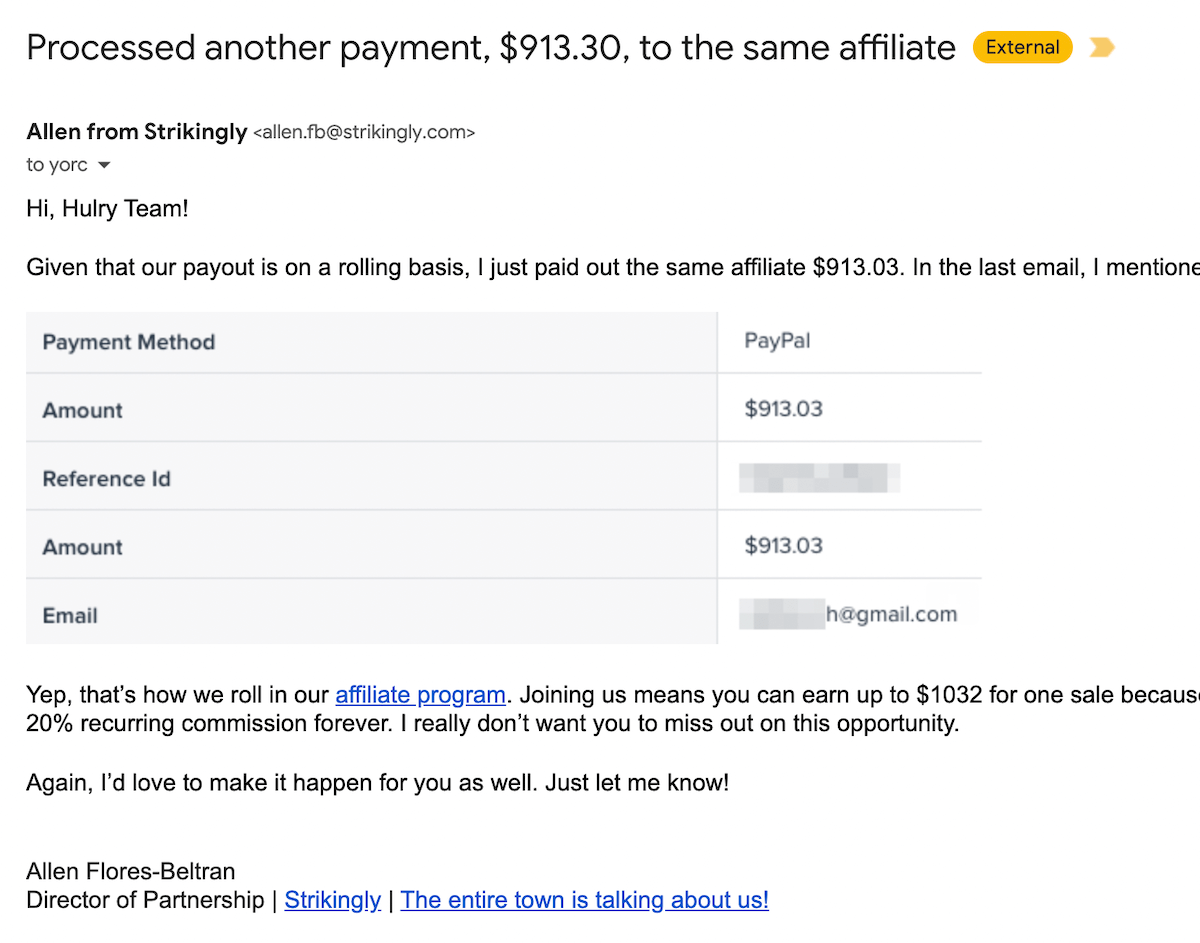This screenshot has width=1200, height=943.
Task: Click the PayPal value cell
Action: click(777, 341)
